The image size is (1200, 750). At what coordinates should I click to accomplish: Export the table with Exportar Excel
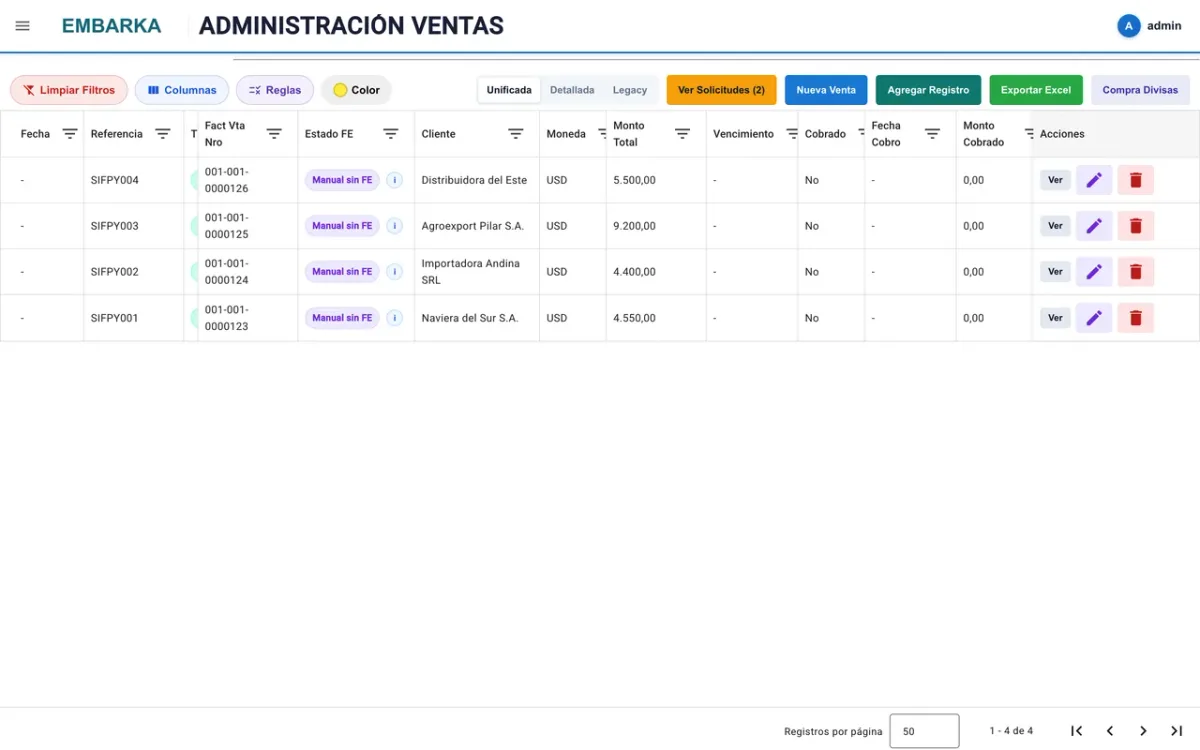tap(1036, 90)
